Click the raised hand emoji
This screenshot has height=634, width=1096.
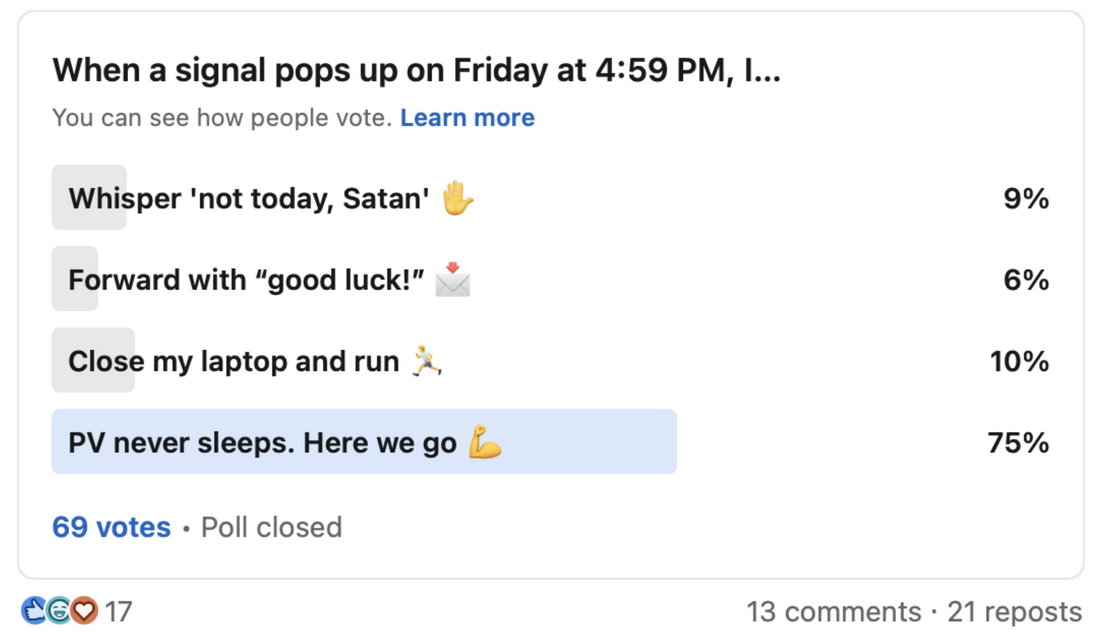pos(457,198)
